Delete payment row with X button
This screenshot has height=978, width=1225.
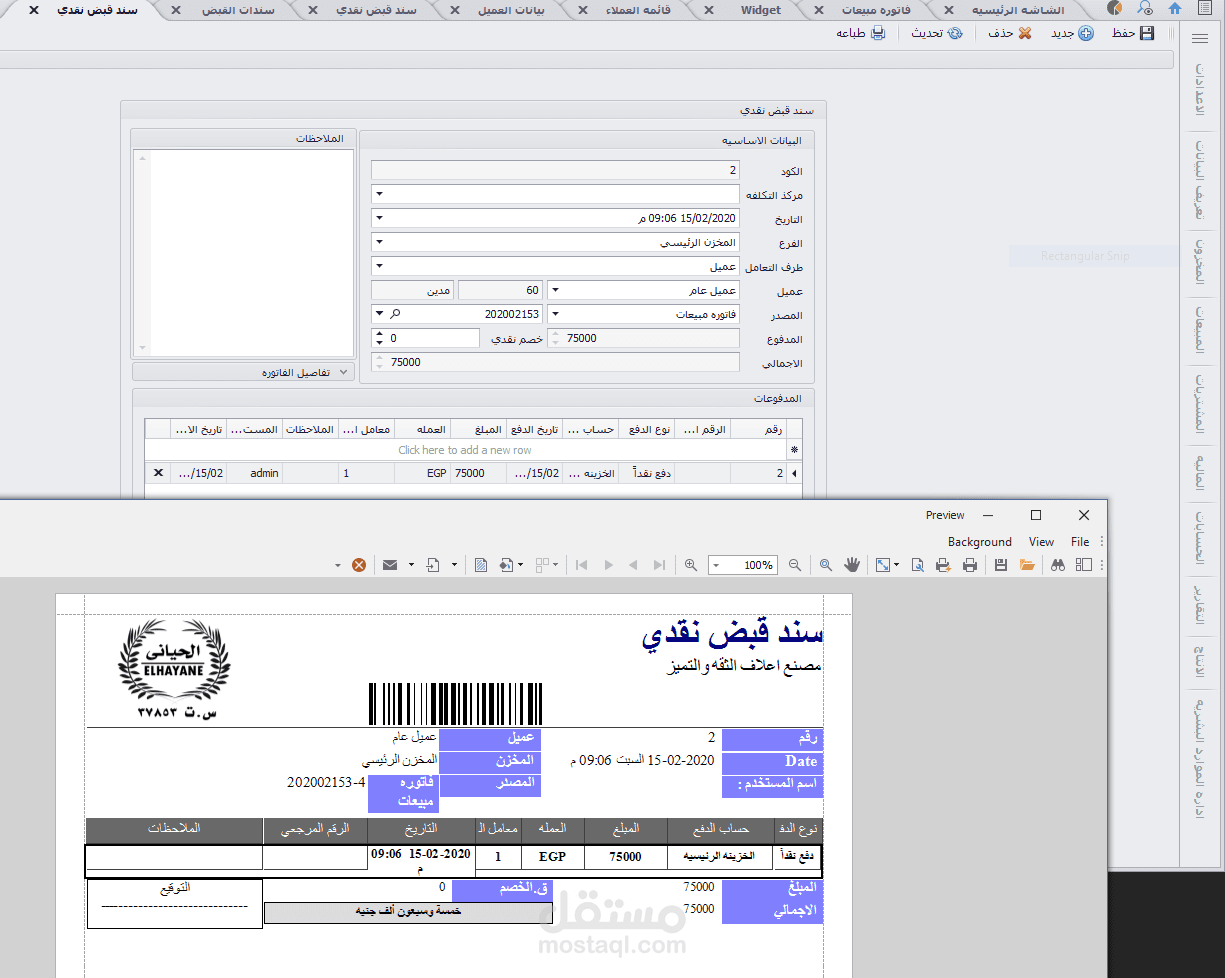[158, 473]
